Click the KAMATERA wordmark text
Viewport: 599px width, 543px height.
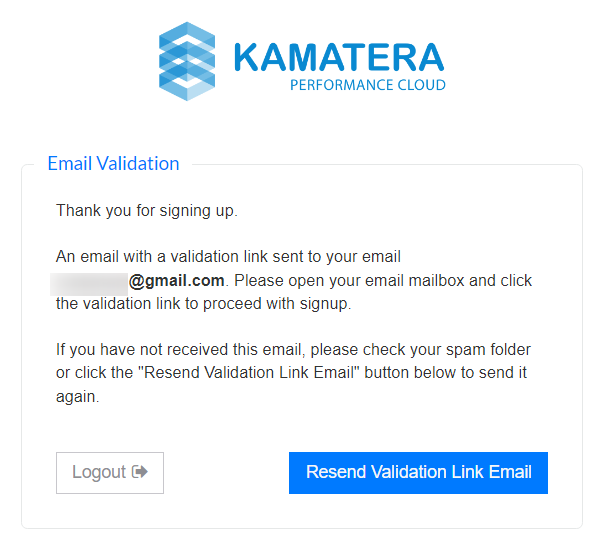coord(339,57)
